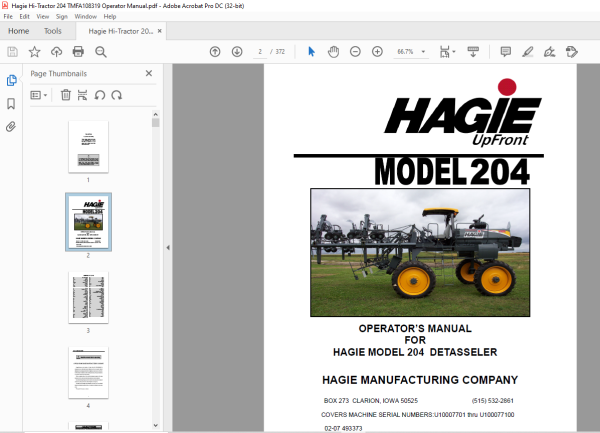Screen dimensions: 600x433
Task: Open thumbnails options dropdown menu
Action: tap(39, 95)
